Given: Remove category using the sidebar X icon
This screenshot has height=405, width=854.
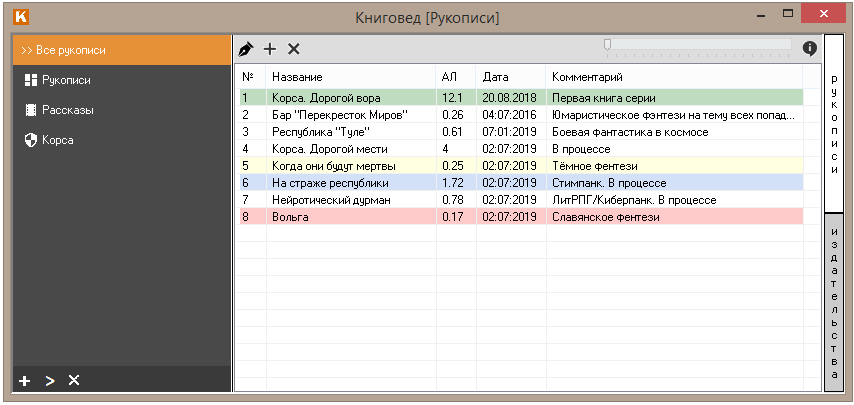Looking at the screenshot, I should click(73, 380).
